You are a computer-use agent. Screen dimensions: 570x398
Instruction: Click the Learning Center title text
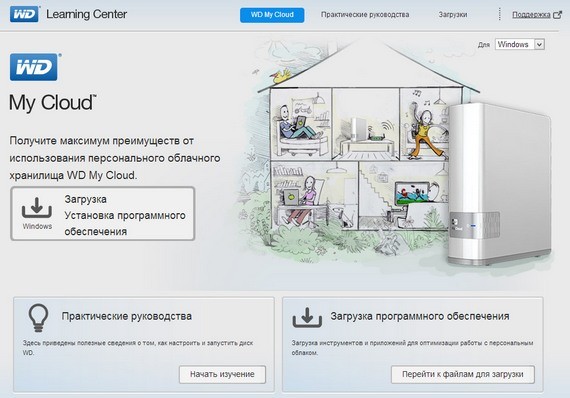tap(87, 14)
